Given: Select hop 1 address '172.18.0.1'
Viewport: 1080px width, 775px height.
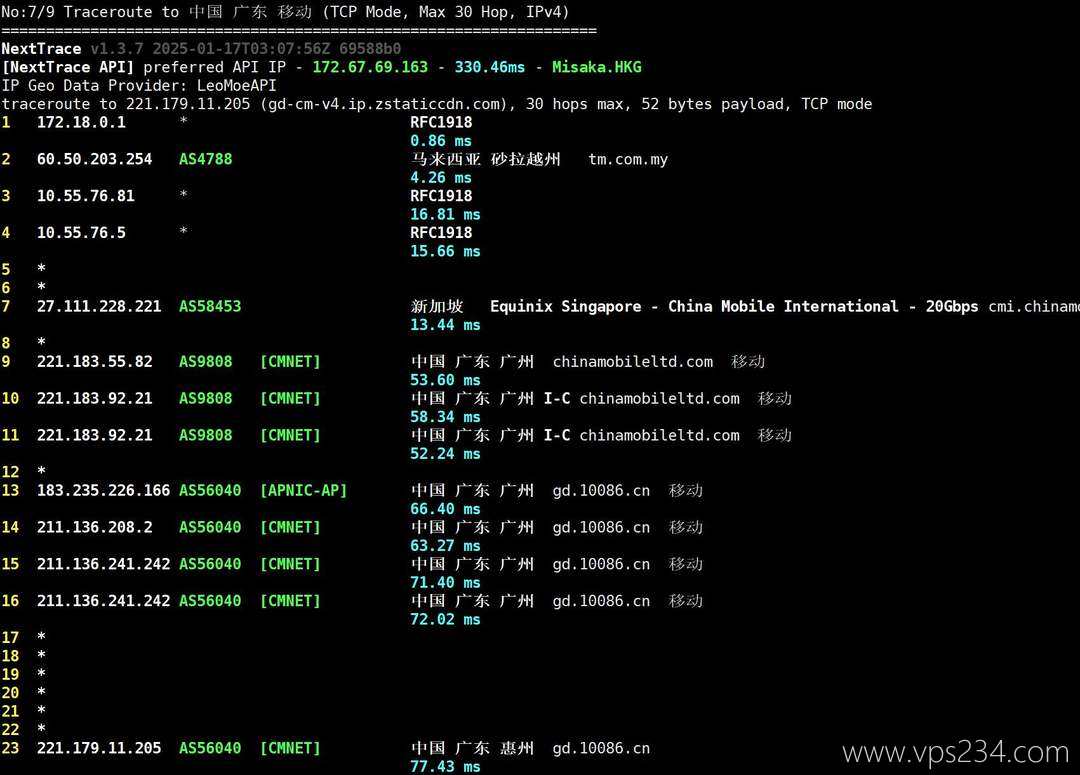Looking at the screenshot, I should coord(81,123).
